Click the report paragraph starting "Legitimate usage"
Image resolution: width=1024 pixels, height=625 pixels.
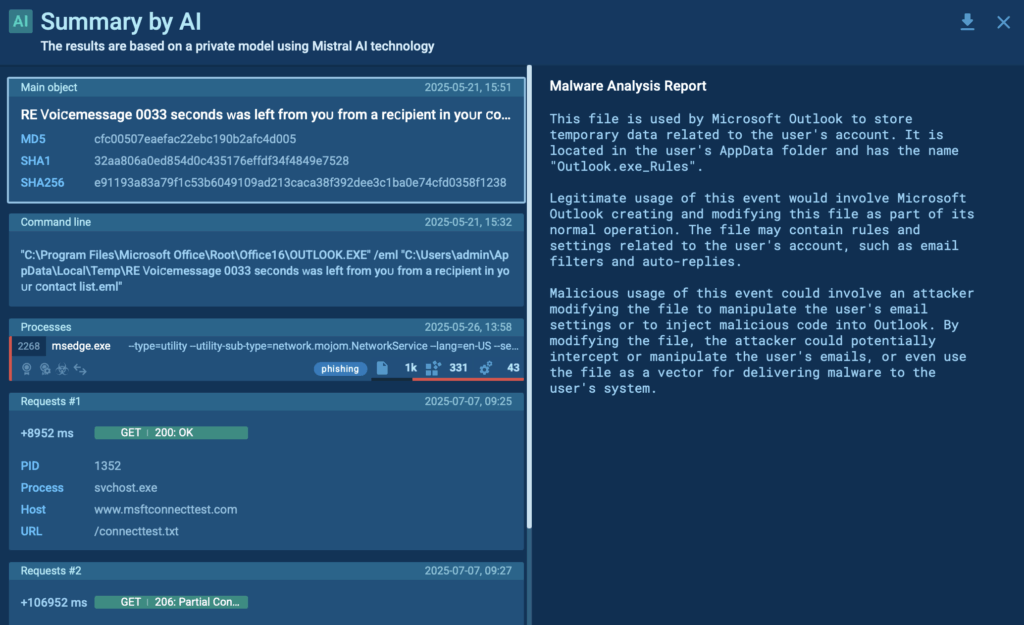coord(761,230)
